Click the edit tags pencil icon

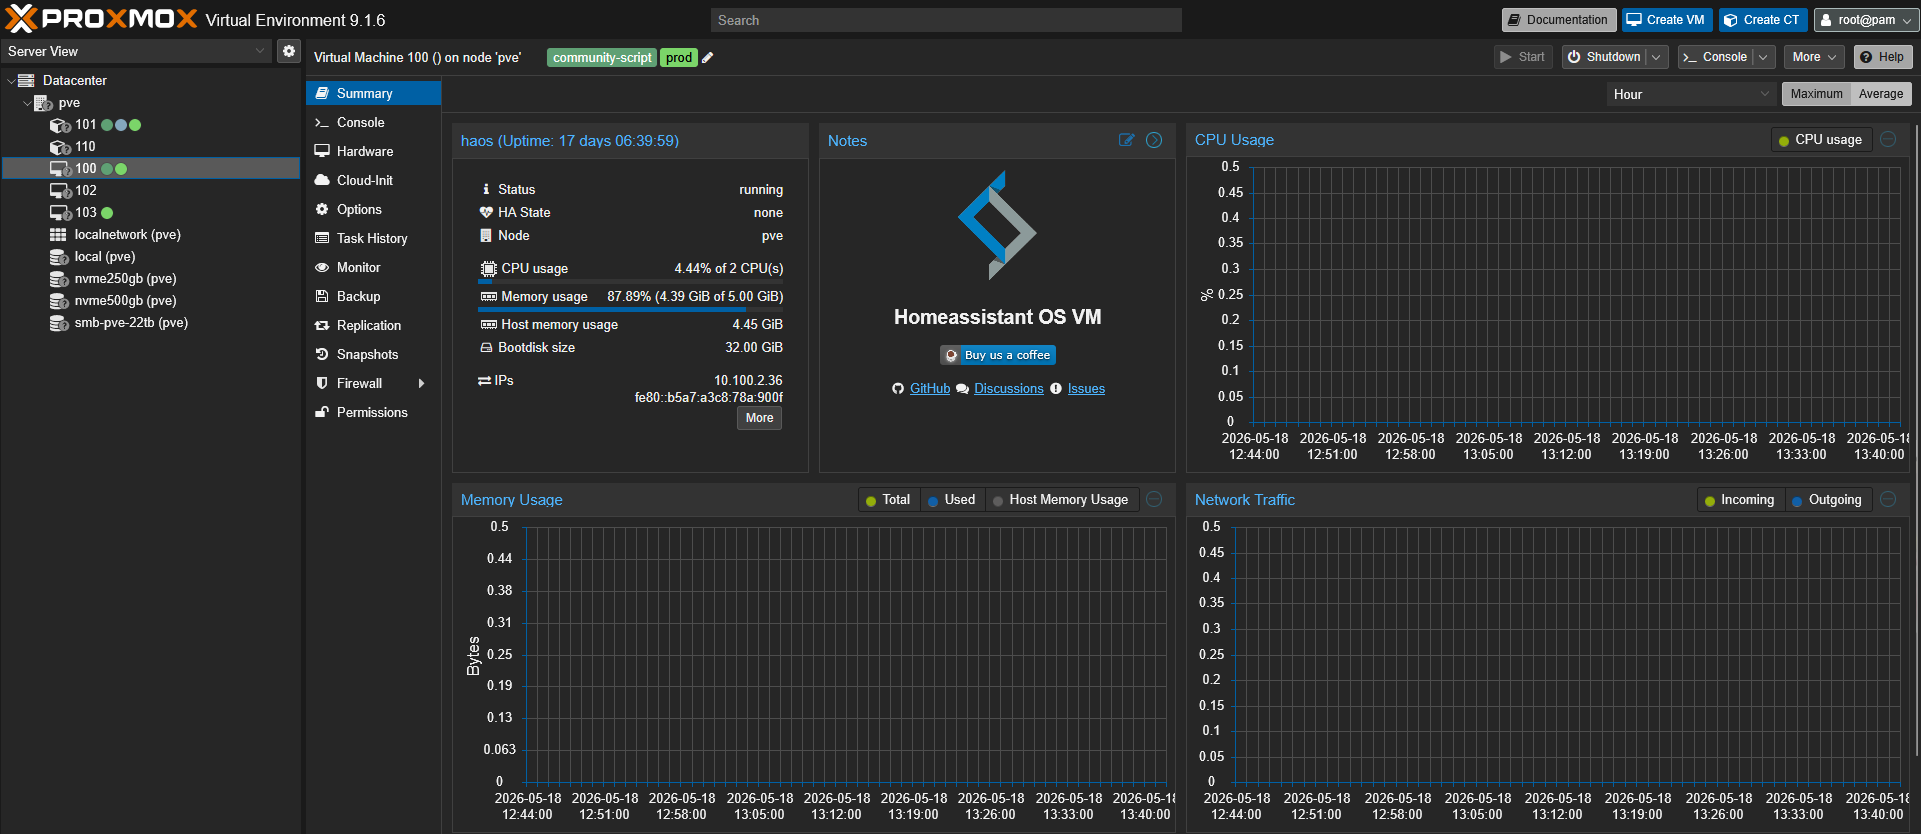708,58
